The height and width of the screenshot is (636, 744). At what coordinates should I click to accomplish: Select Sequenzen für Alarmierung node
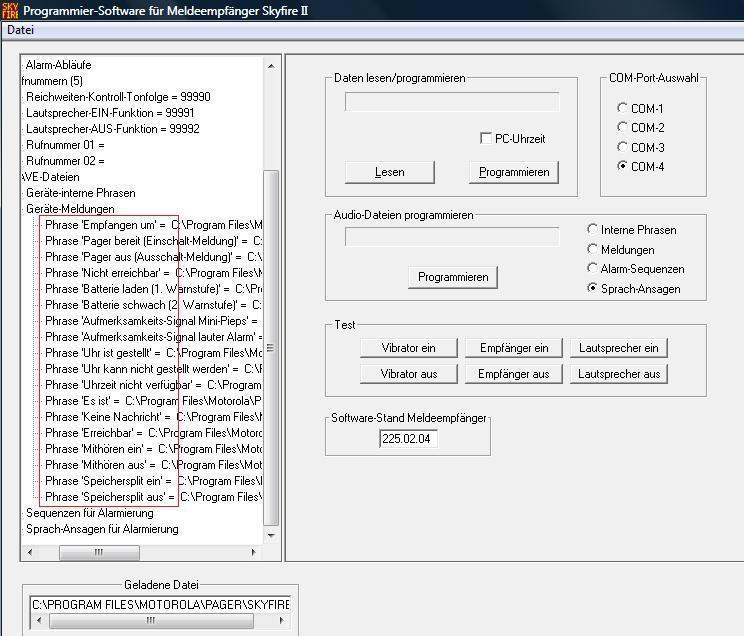pos(90,513)
